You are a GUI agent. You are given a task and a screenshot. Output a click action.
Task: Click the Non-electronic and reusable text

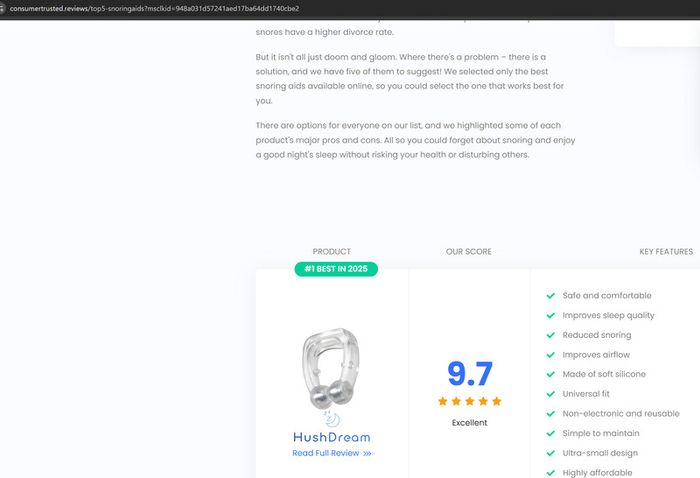click(x=621, y=414)
